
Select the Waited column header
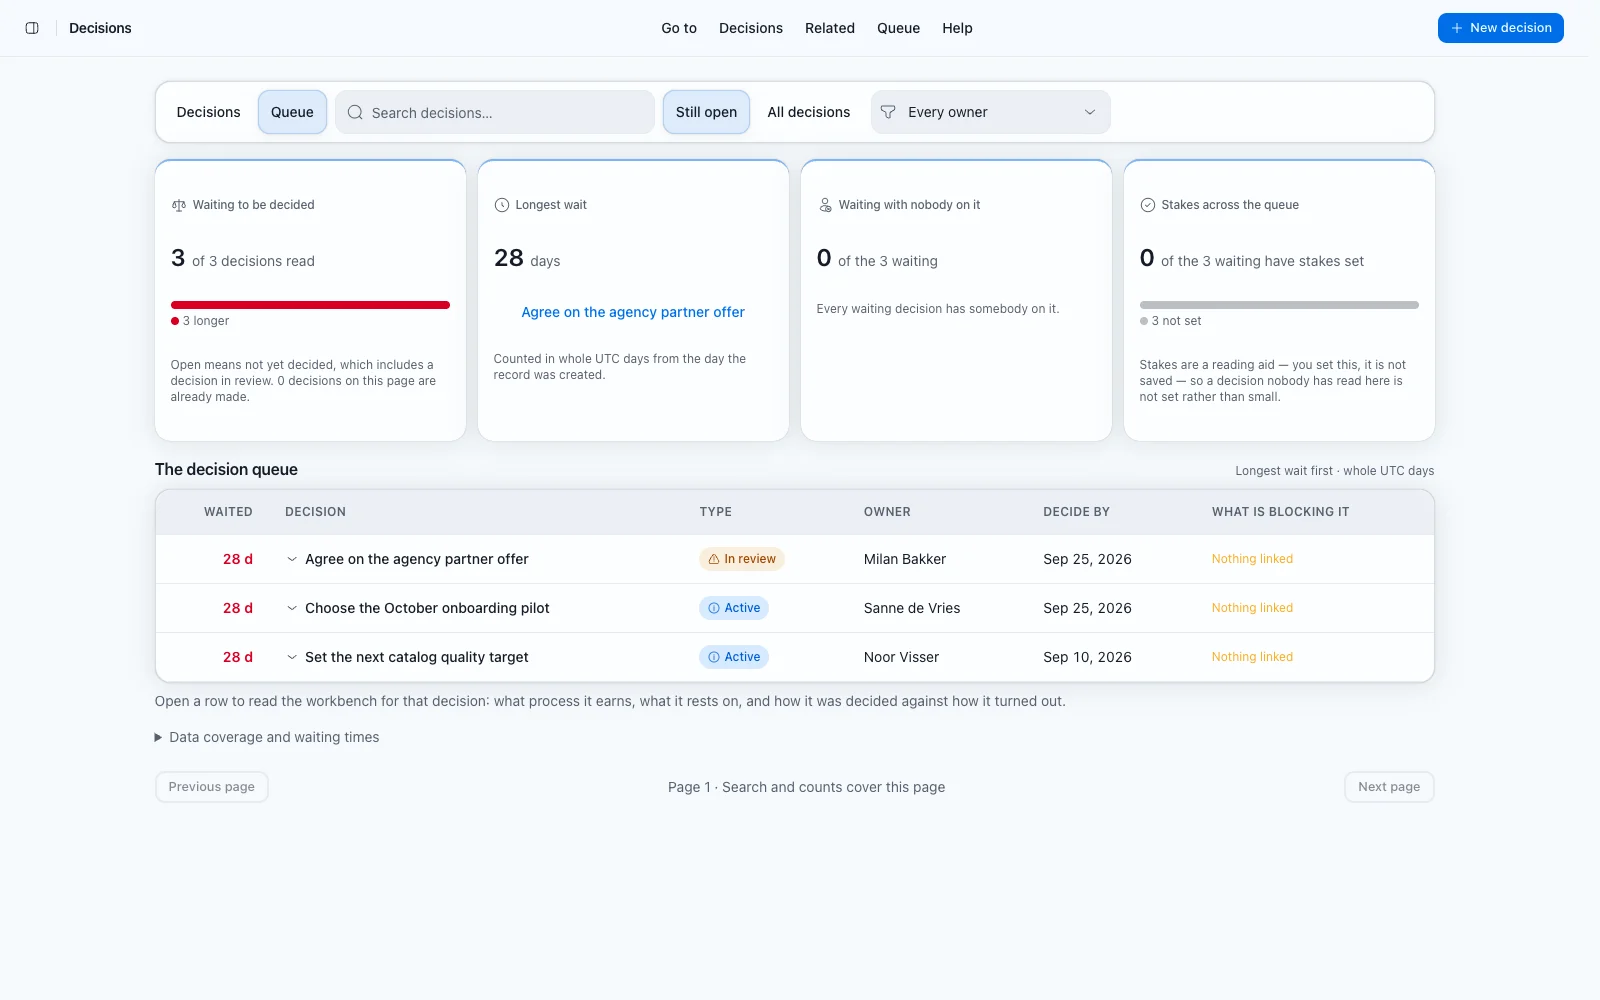click(x=228, y=512)
